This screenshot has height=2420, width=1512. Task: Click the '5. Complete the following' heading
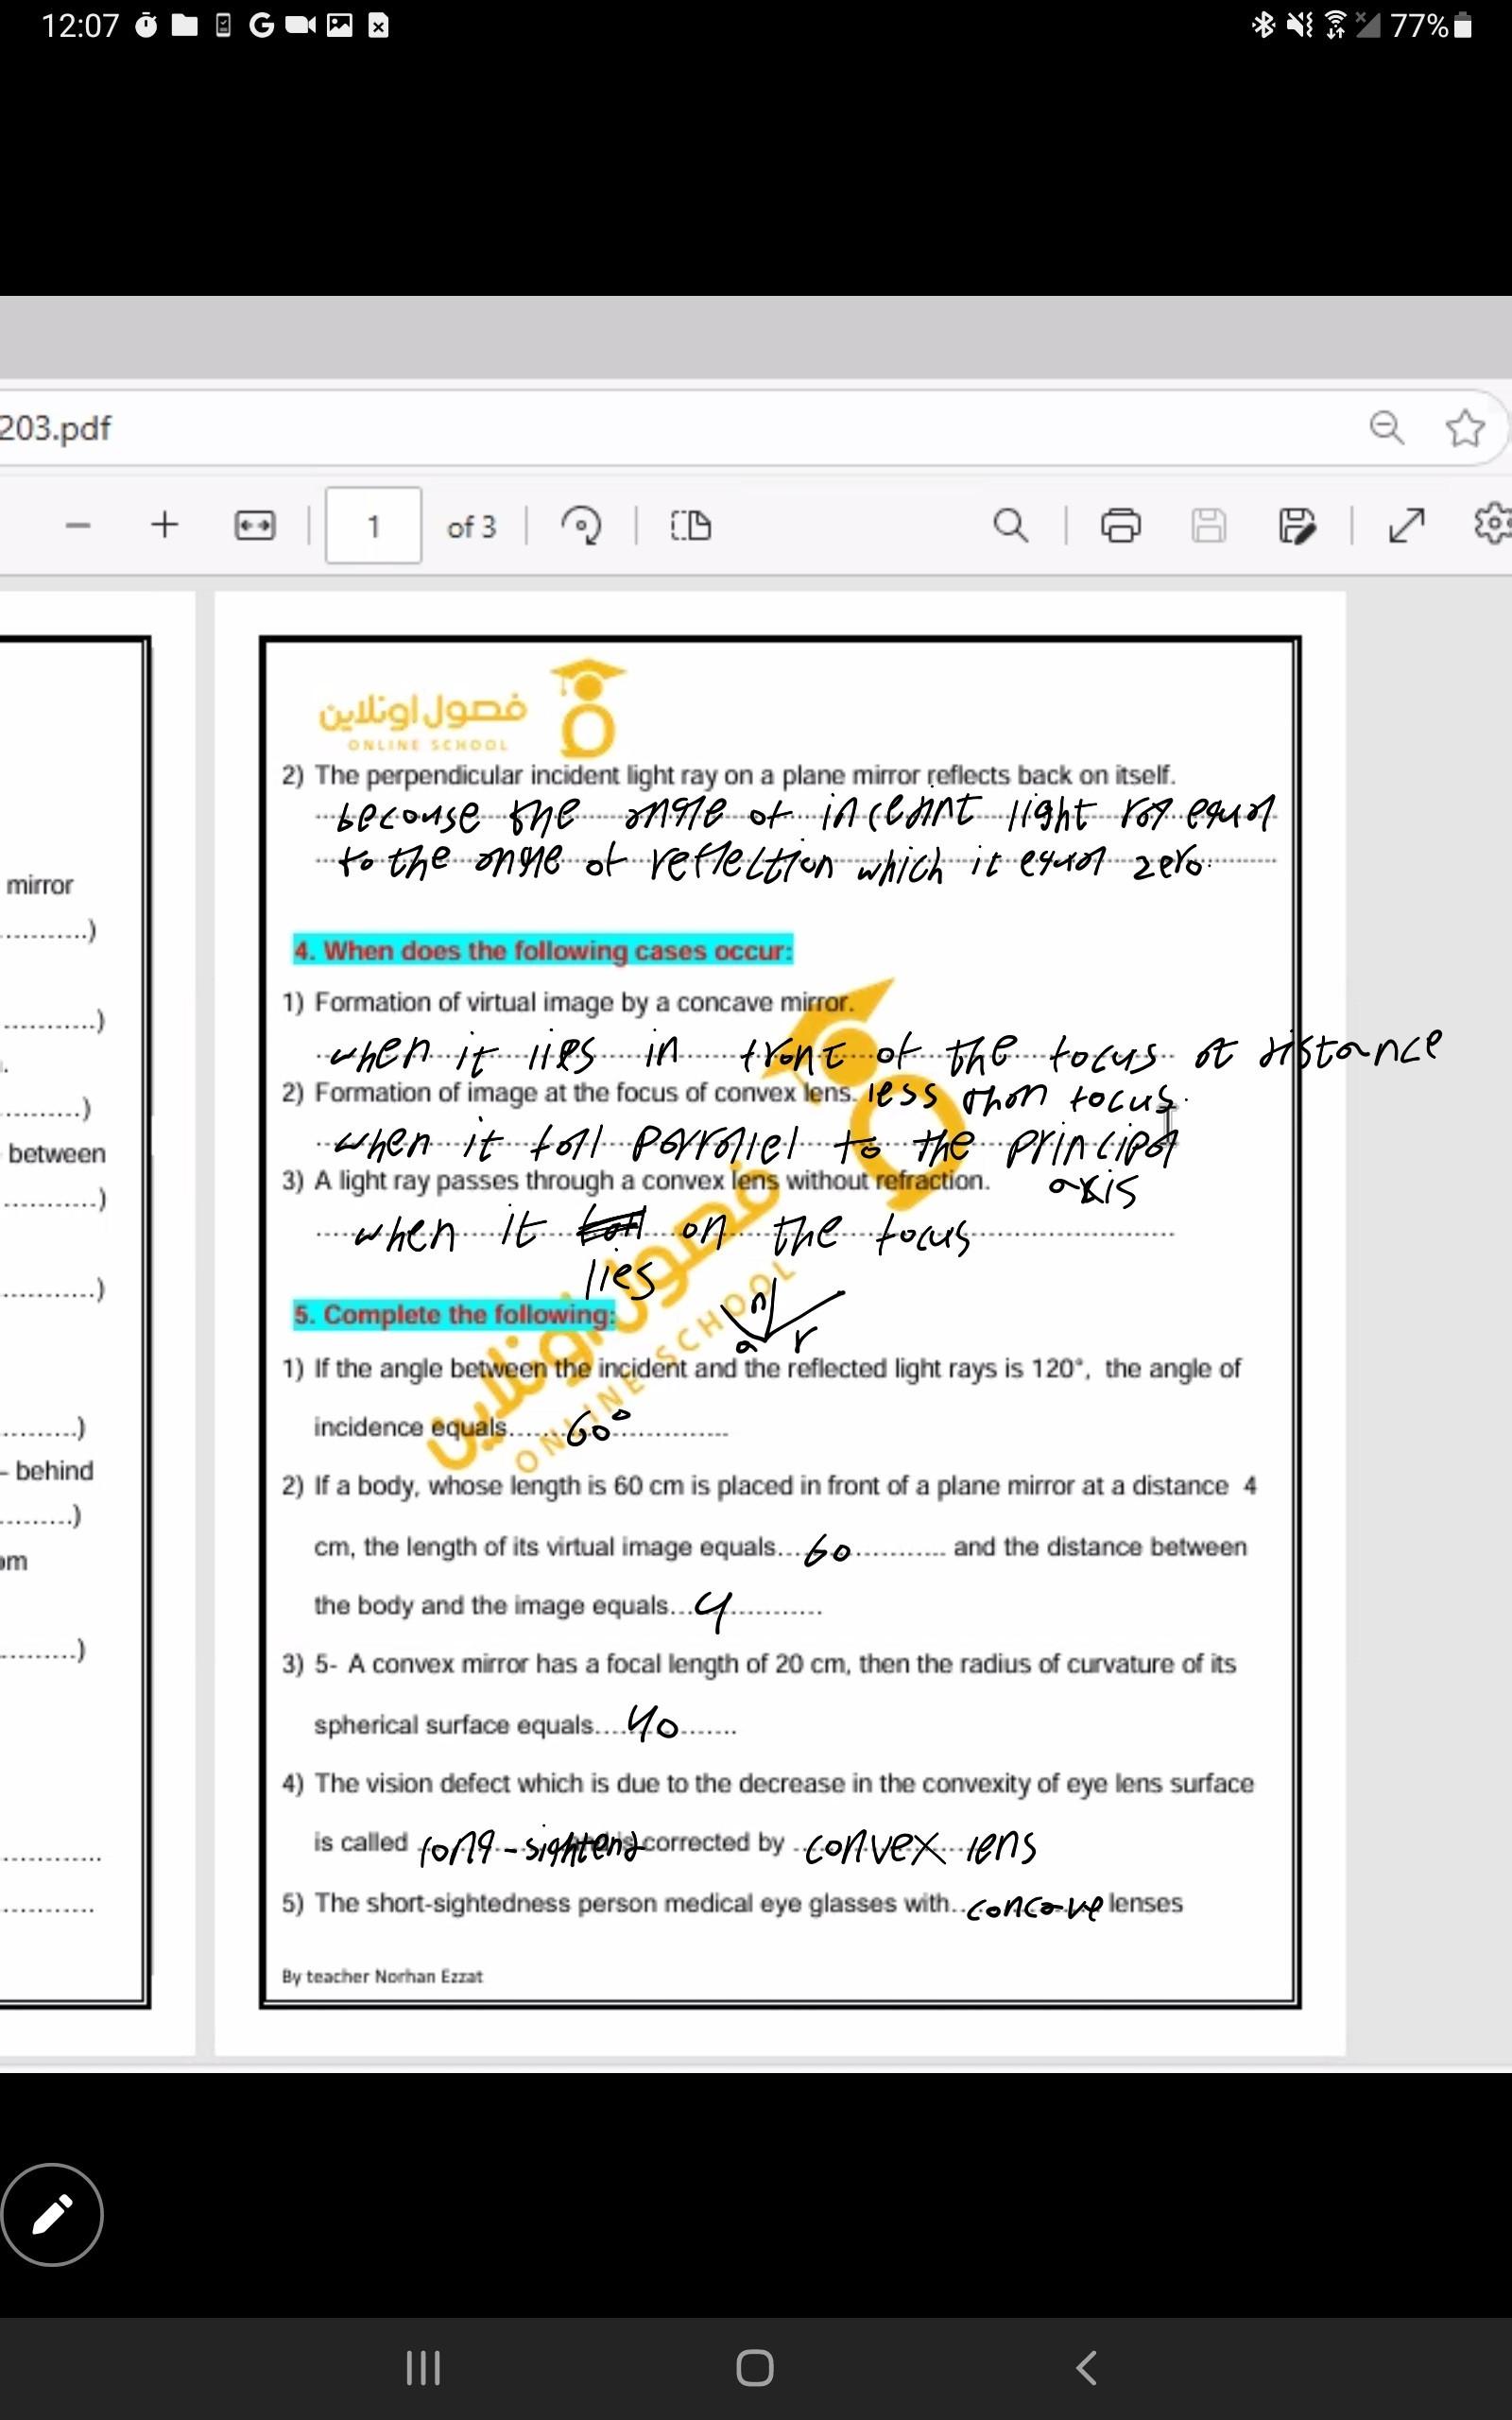point(455,1314)
